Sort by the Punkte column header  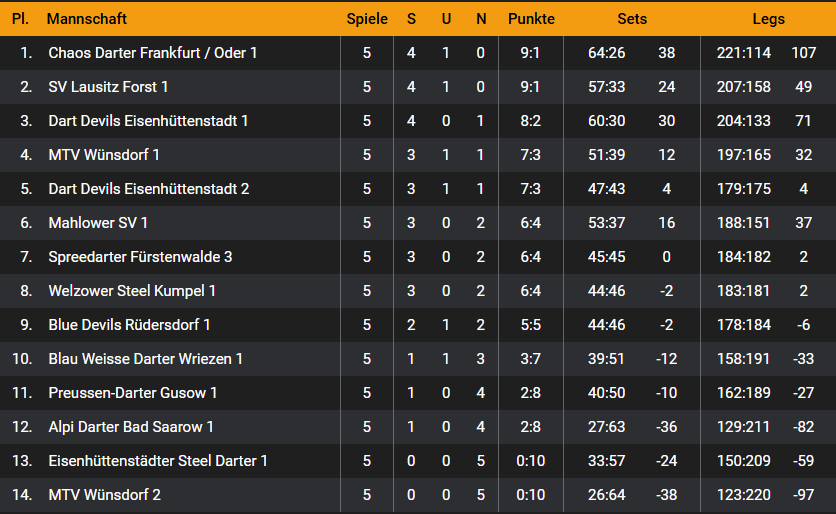[x=531, y=19]
